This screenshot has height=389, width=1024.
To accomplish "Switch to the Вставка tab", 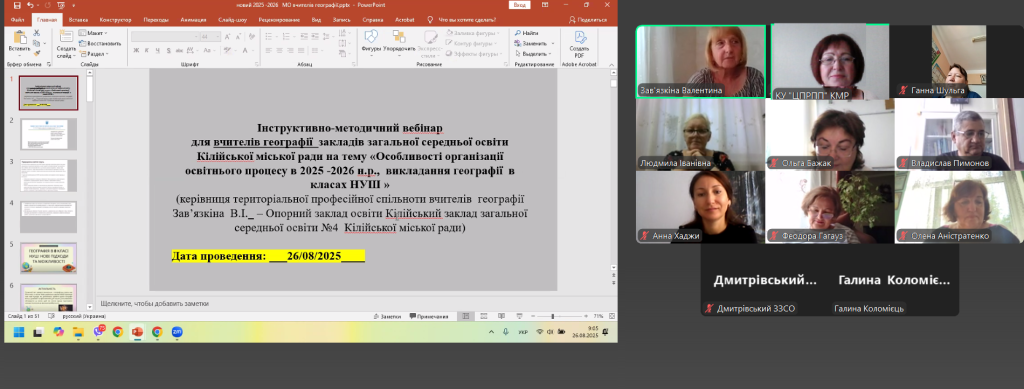I will click(78, 20).
